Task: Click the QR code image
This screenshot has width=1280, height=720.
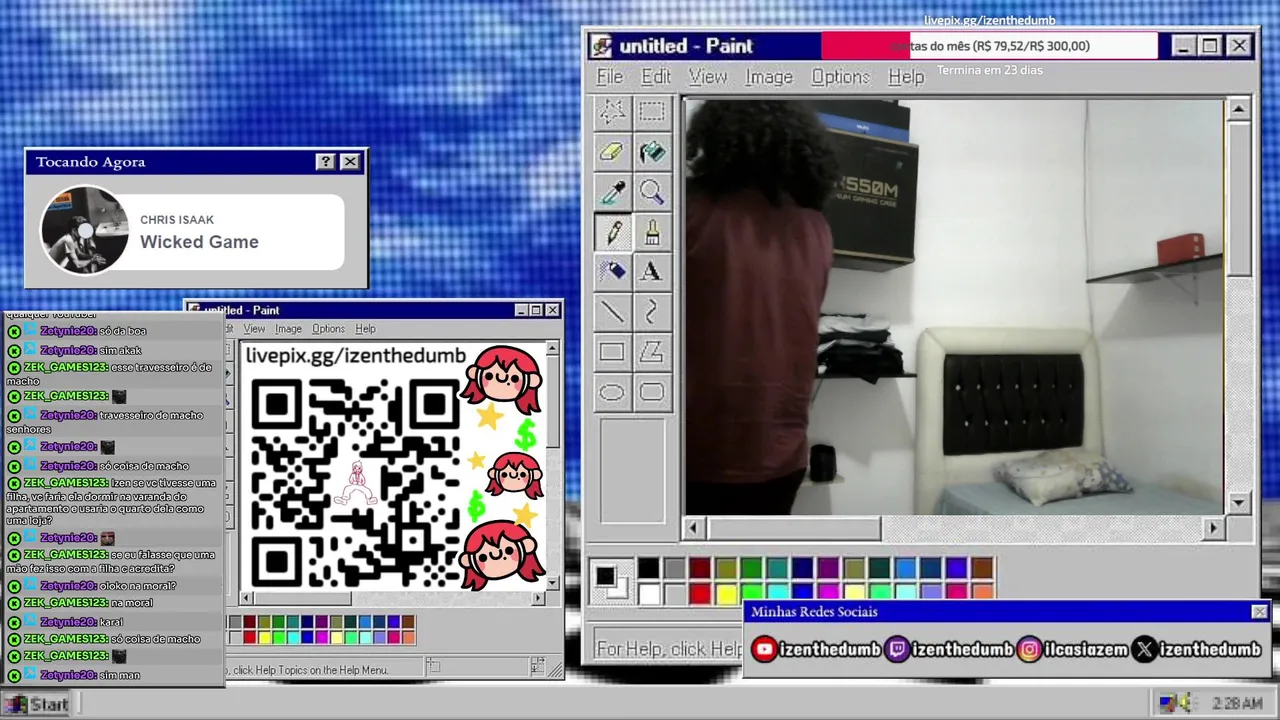Action: (x=355, y=483)
